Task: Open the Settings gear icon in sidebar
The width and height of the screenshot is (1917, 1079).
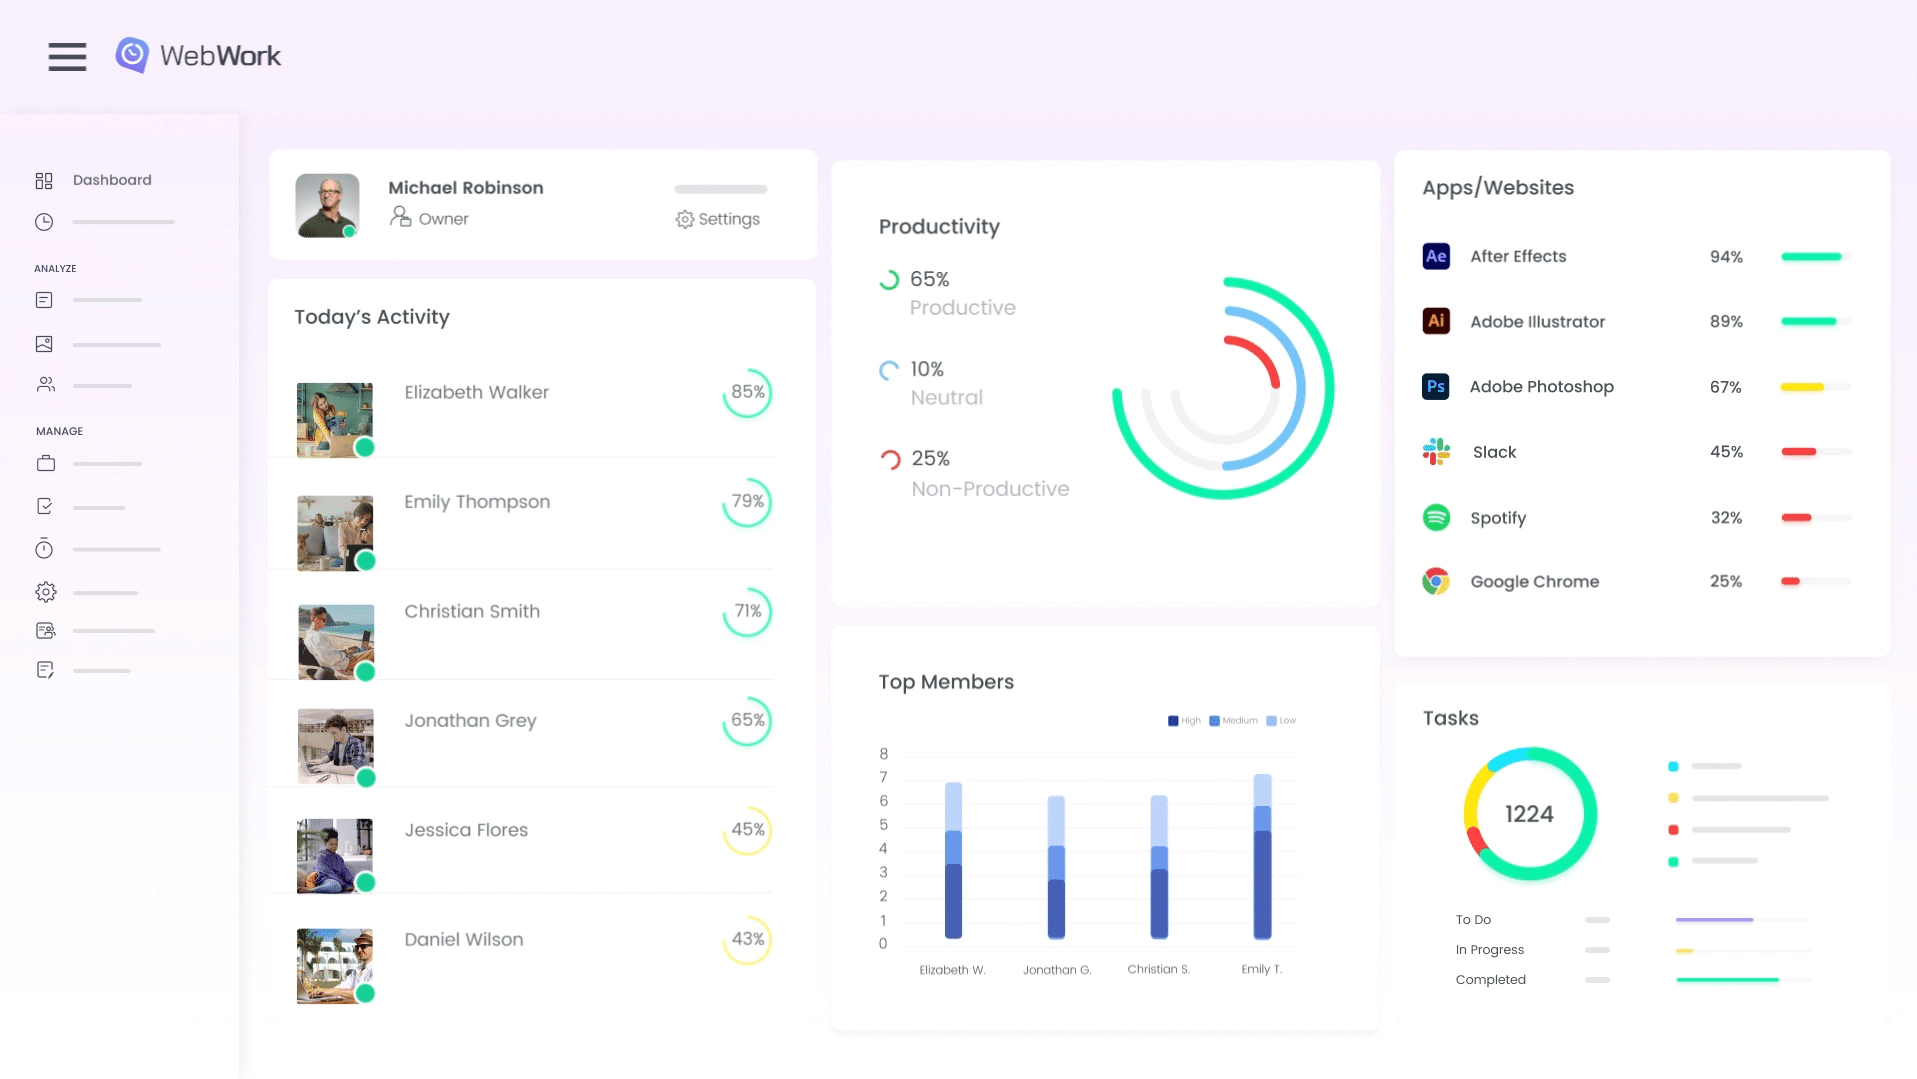Action: pyautogui.click(x=45, y=591)
